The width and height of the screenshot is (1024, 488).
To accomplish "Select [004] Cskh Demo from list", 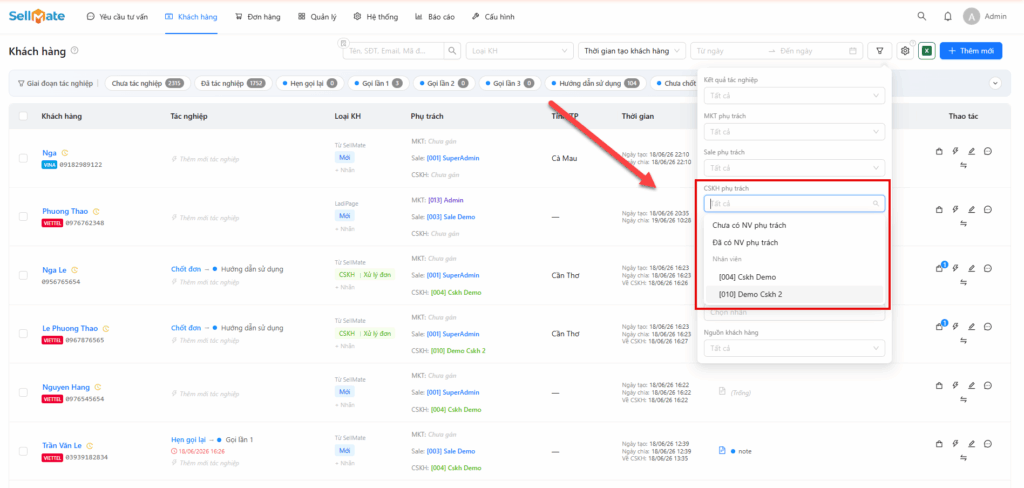I will click(794, 277).
